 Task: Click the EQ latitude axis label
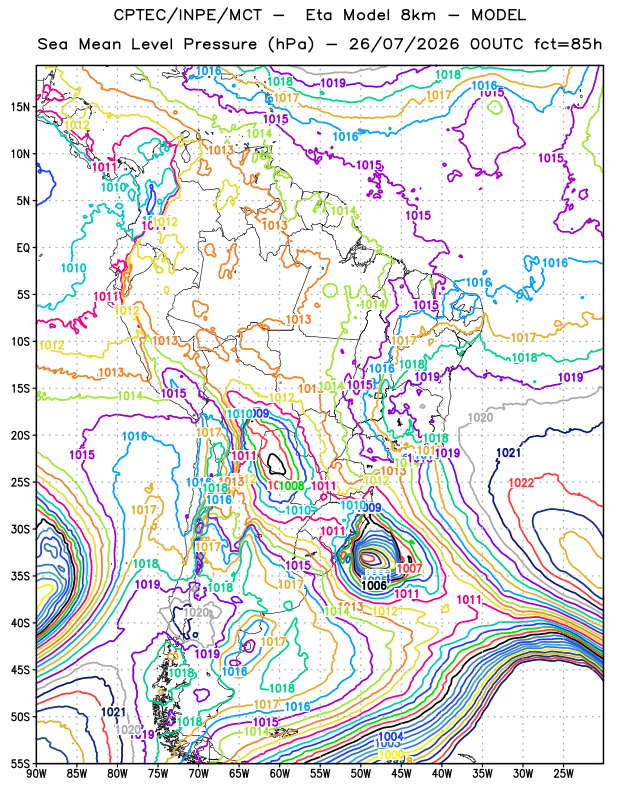coord(23,248)
